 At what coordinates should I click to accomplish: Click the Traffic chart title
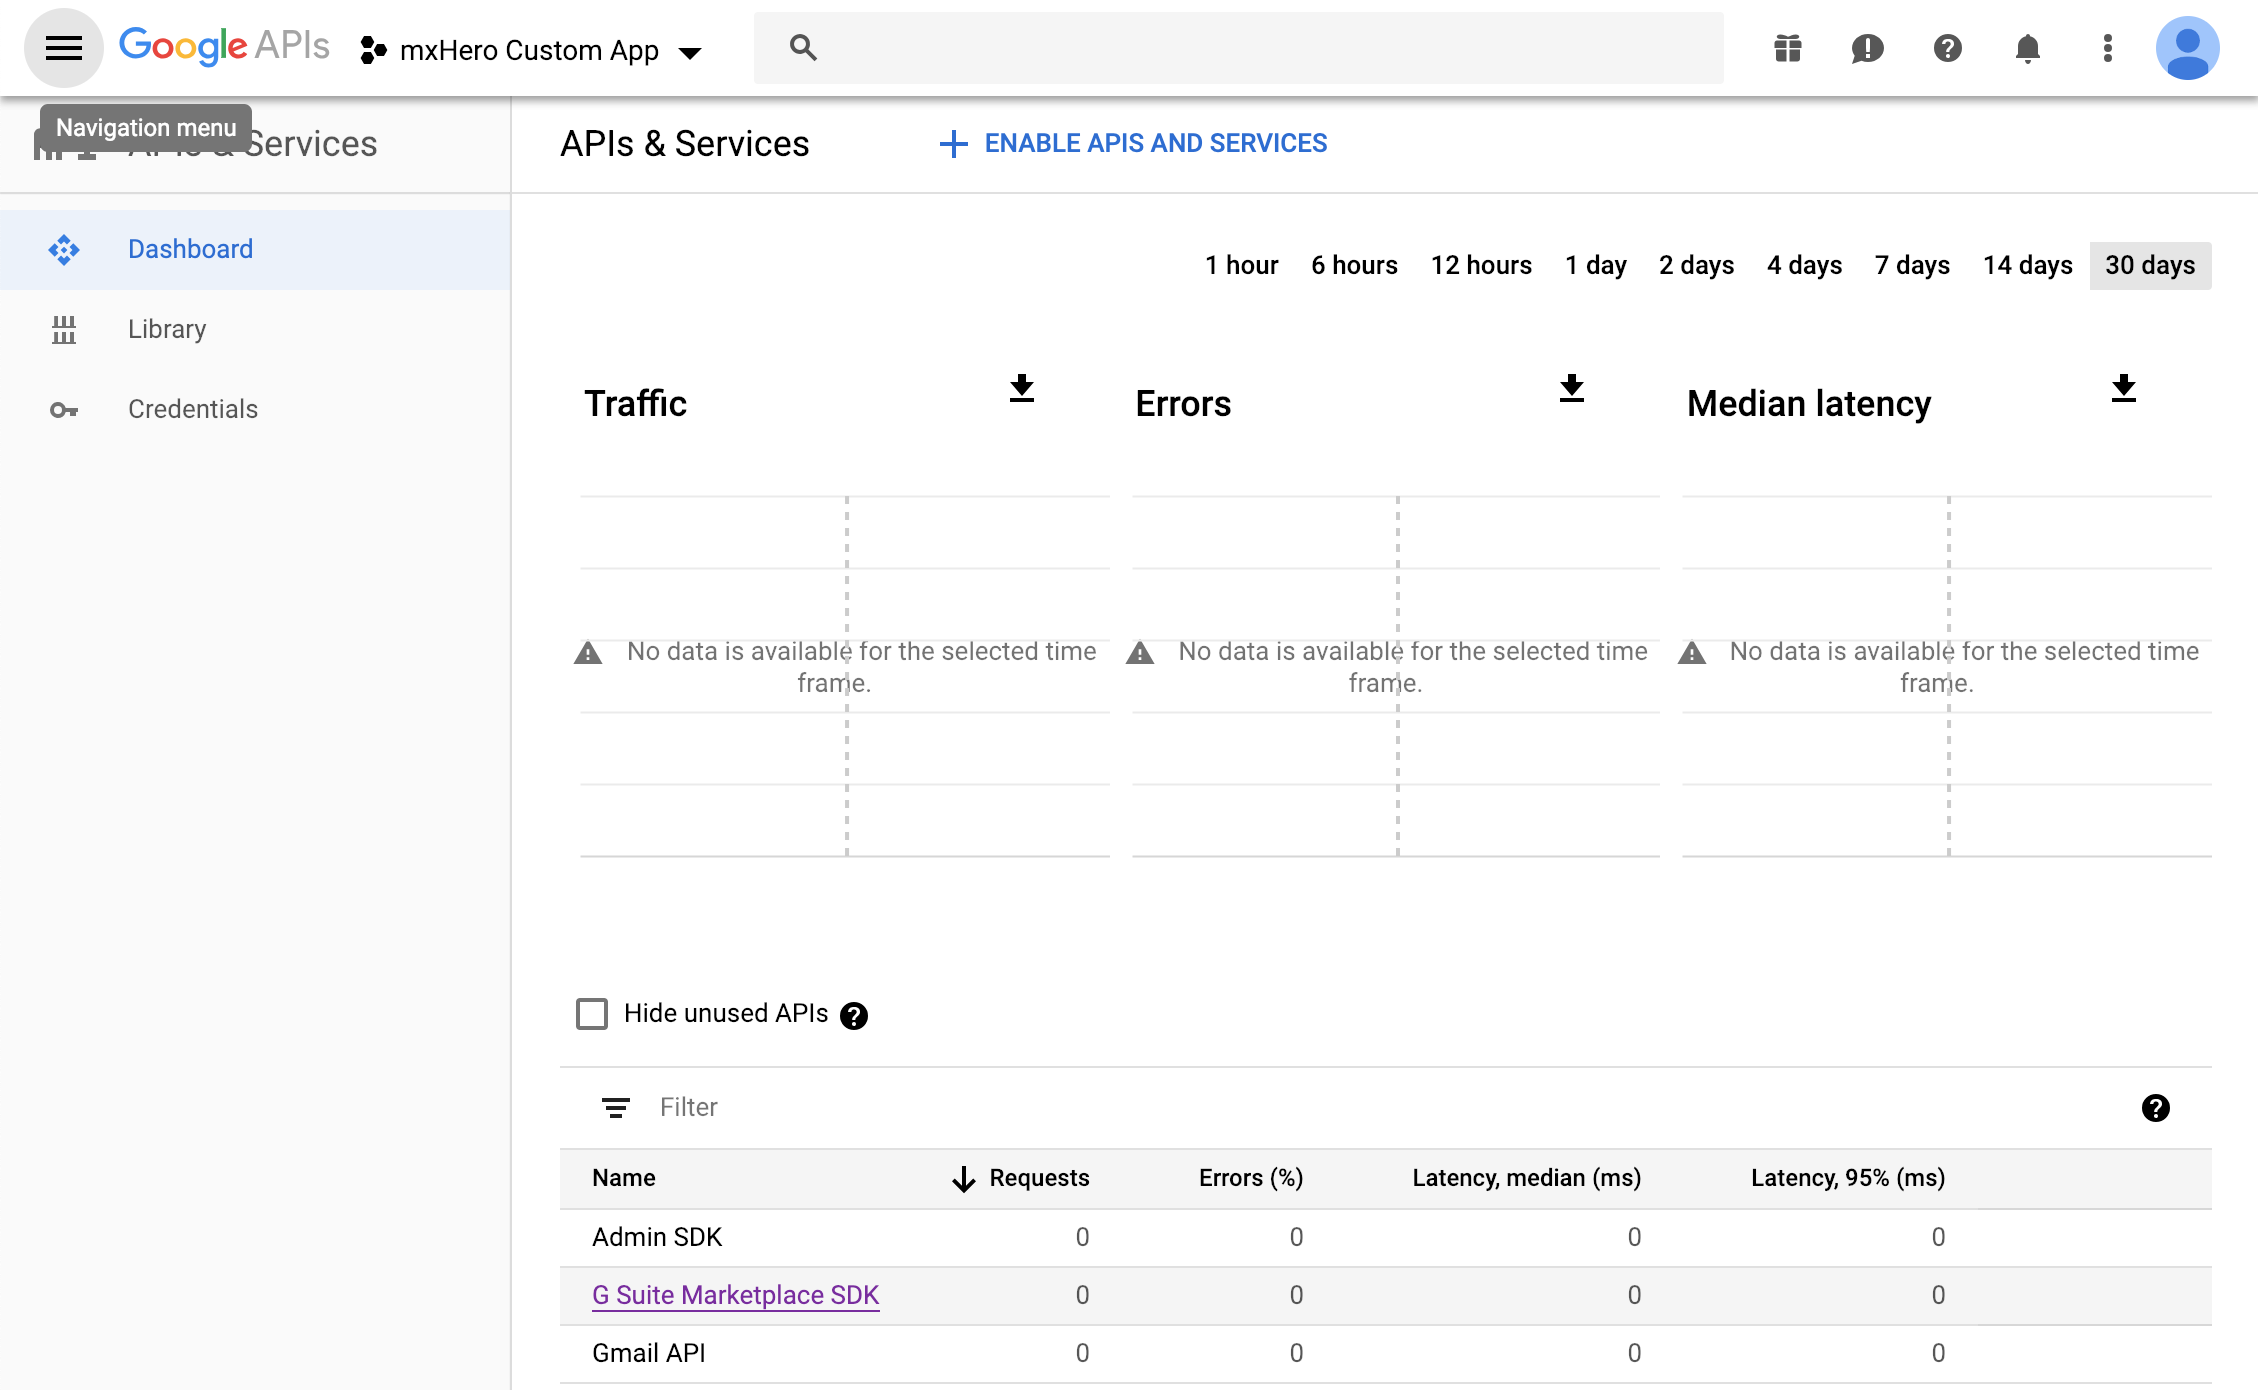pos(635,404)
